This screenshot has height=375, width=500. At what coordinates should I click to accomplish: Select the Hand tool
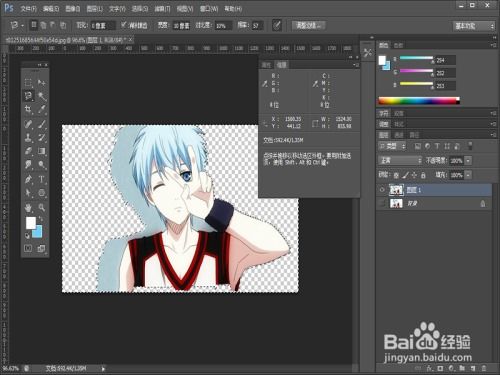pyautogui.click(x=28, y=207)
